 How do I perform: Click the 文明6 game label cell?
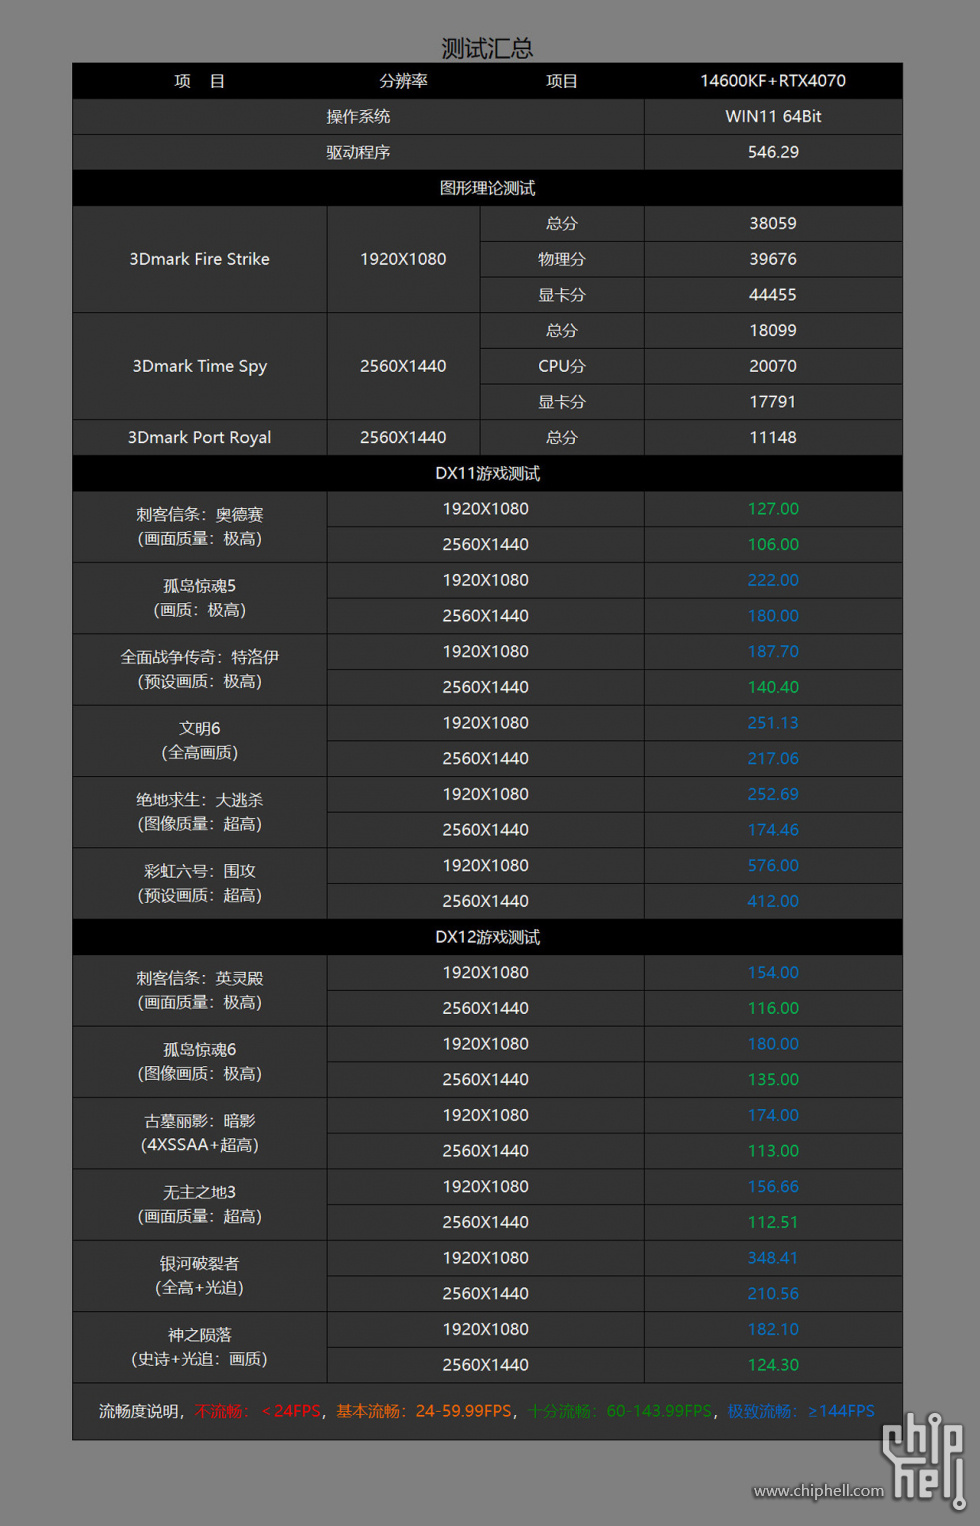pyautogui.click(x=199, y=740)
